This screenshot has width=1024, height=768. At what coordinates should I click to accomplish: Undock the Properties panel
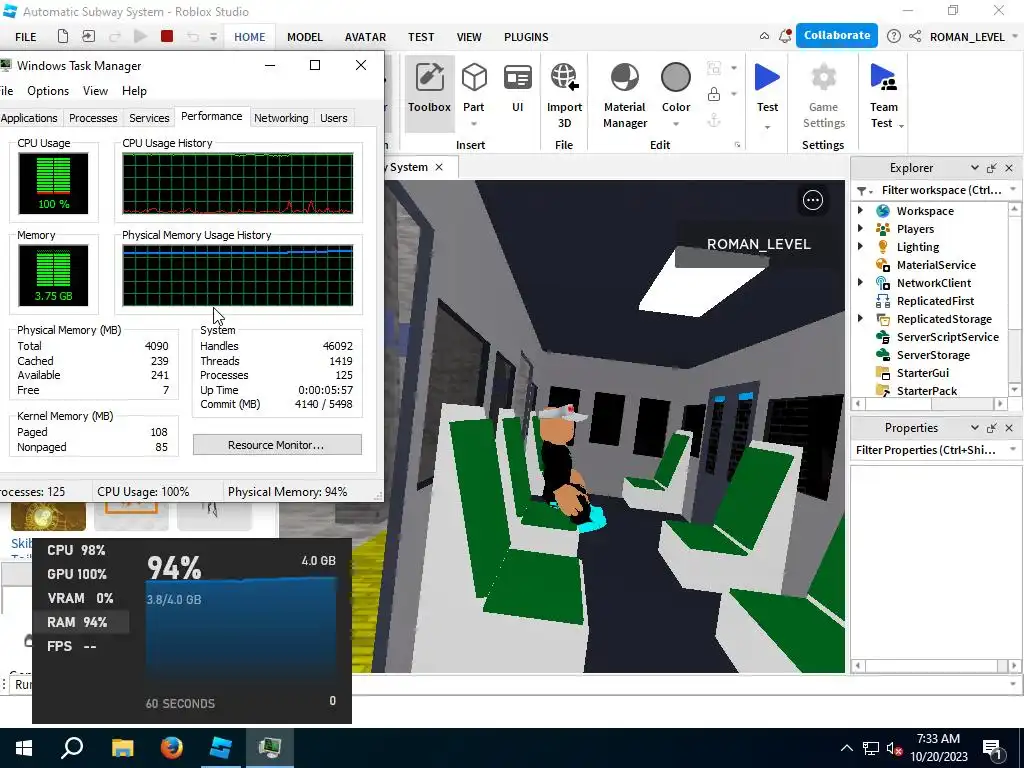click(x=991, y=428)
